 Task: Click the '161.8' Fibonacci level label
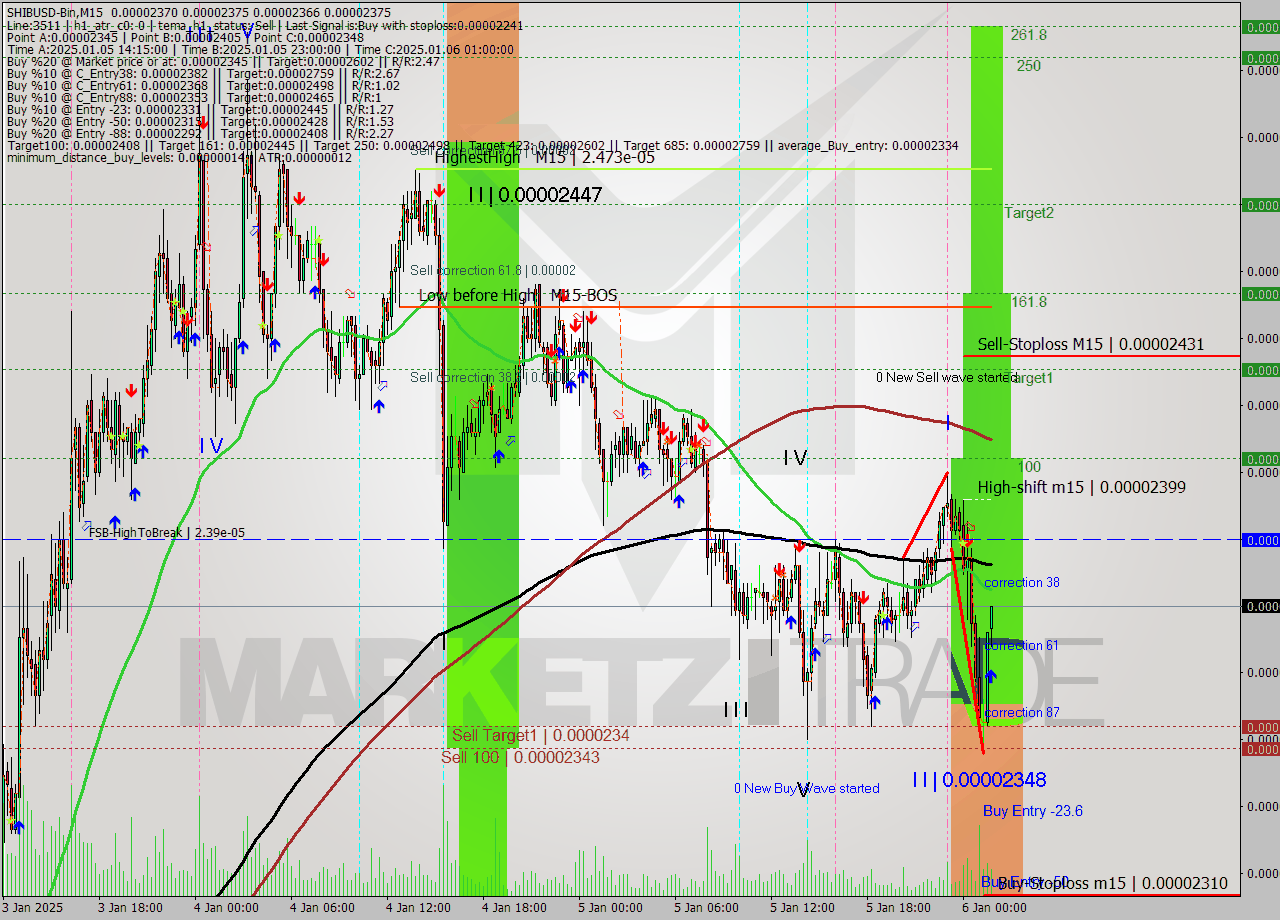[1029, 302]
